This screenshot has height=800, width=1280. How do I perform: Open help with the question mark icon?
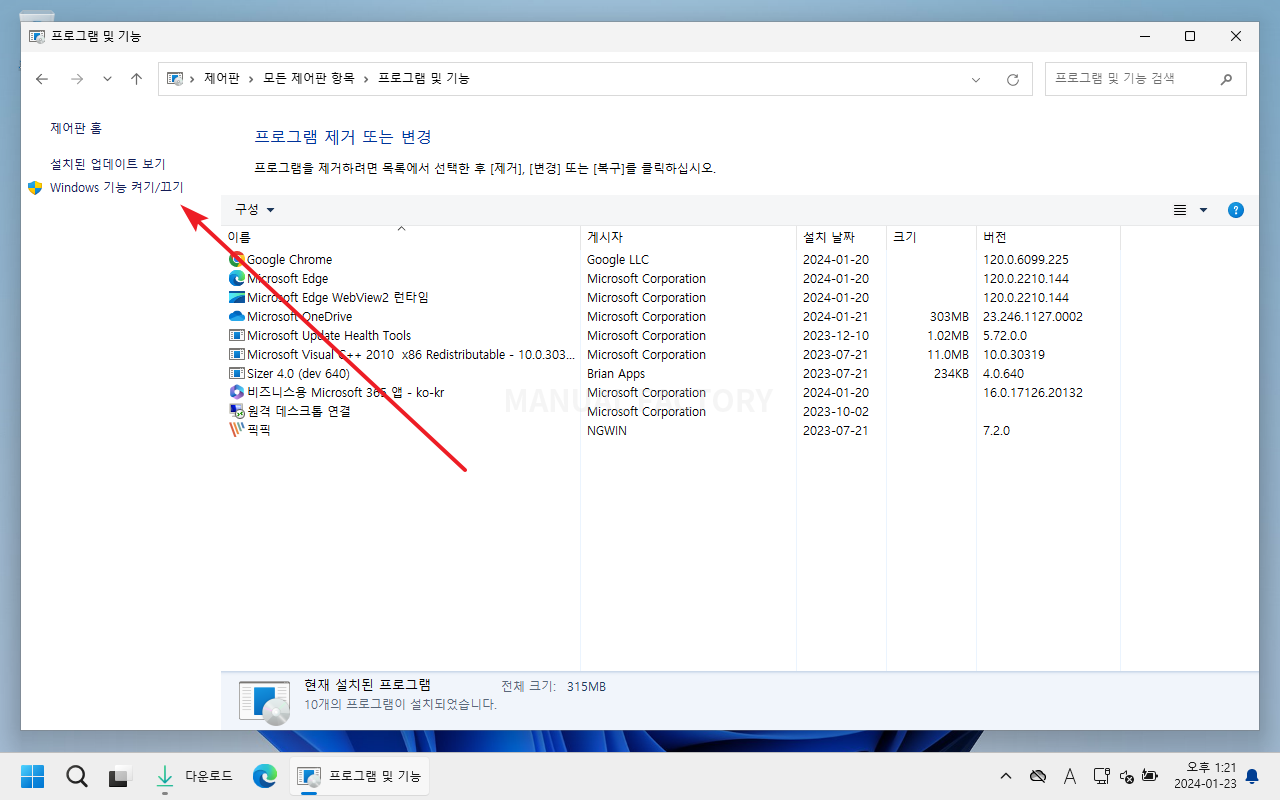(1236, 210)
